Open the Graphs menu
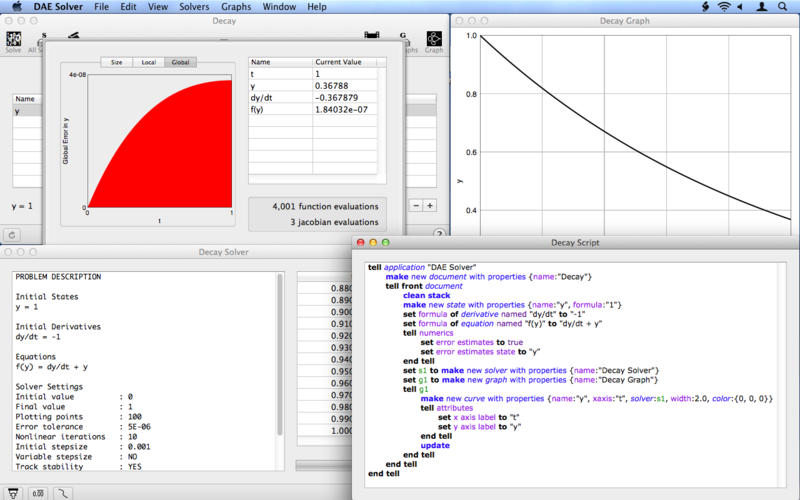 [x=236, y=7]
